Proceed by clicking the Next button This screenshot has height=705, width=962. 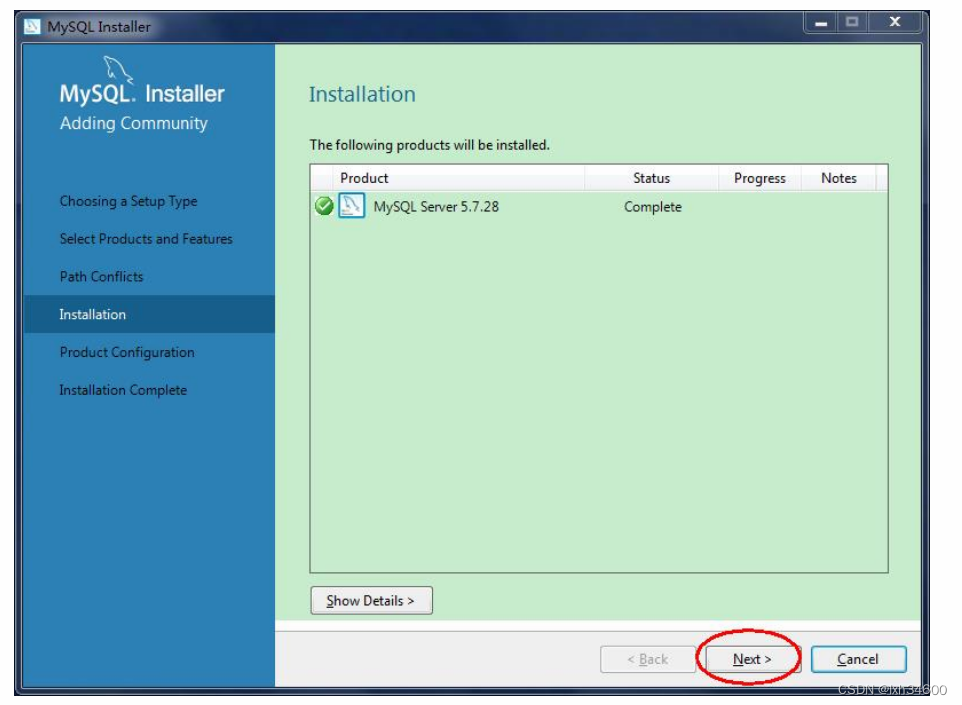click(750, 659)
